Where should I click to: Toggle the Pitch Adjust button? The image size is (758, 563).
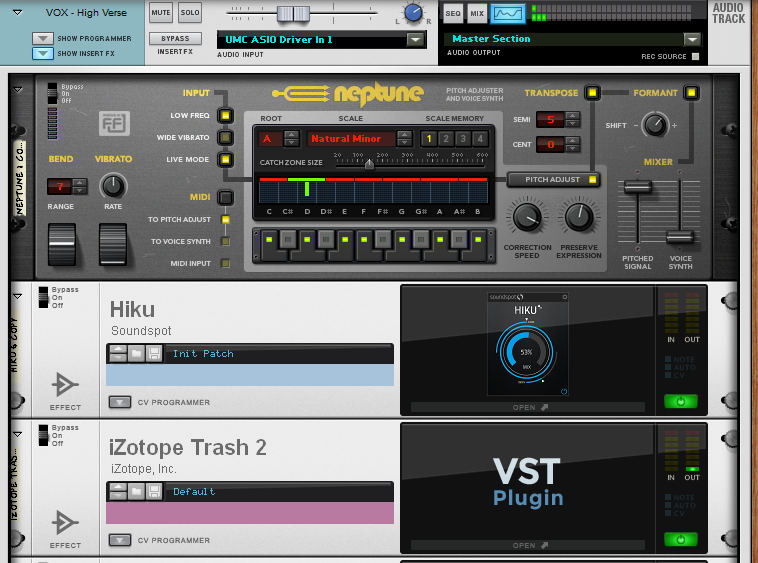click(553, 179)
